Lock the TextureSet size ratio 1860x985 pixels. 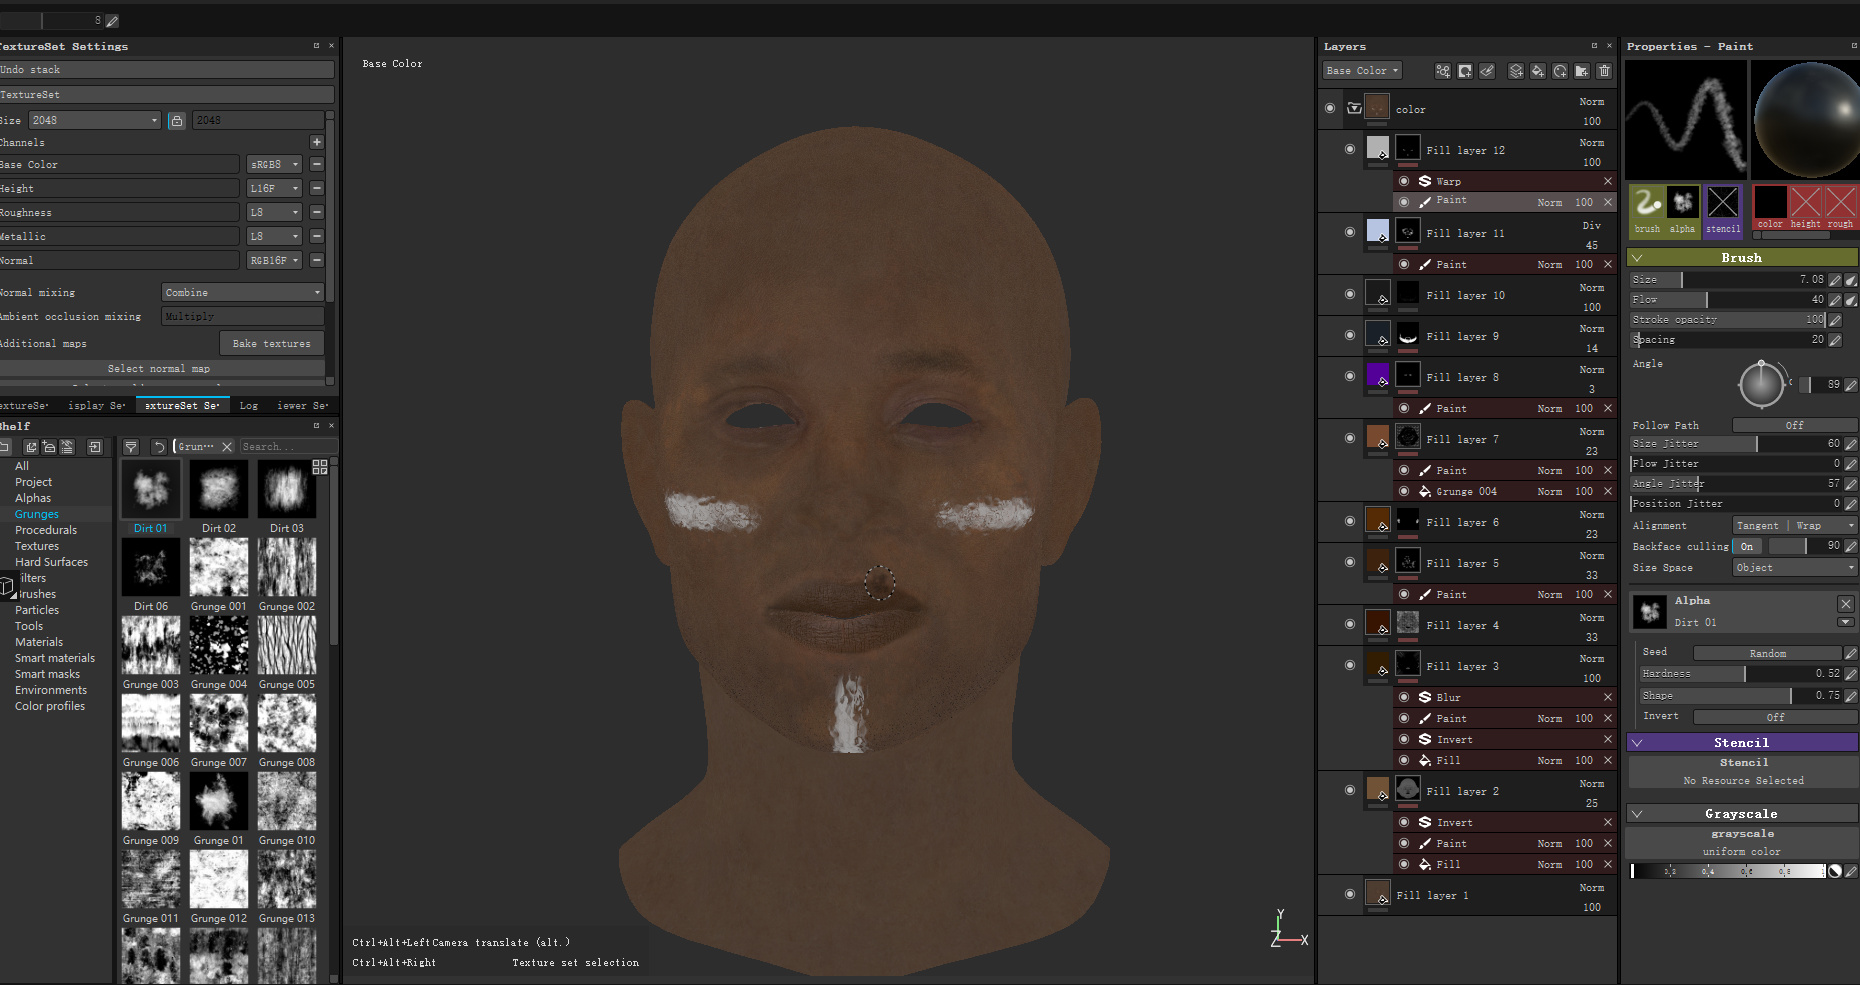pyautogui.click(x=176, y=120)
